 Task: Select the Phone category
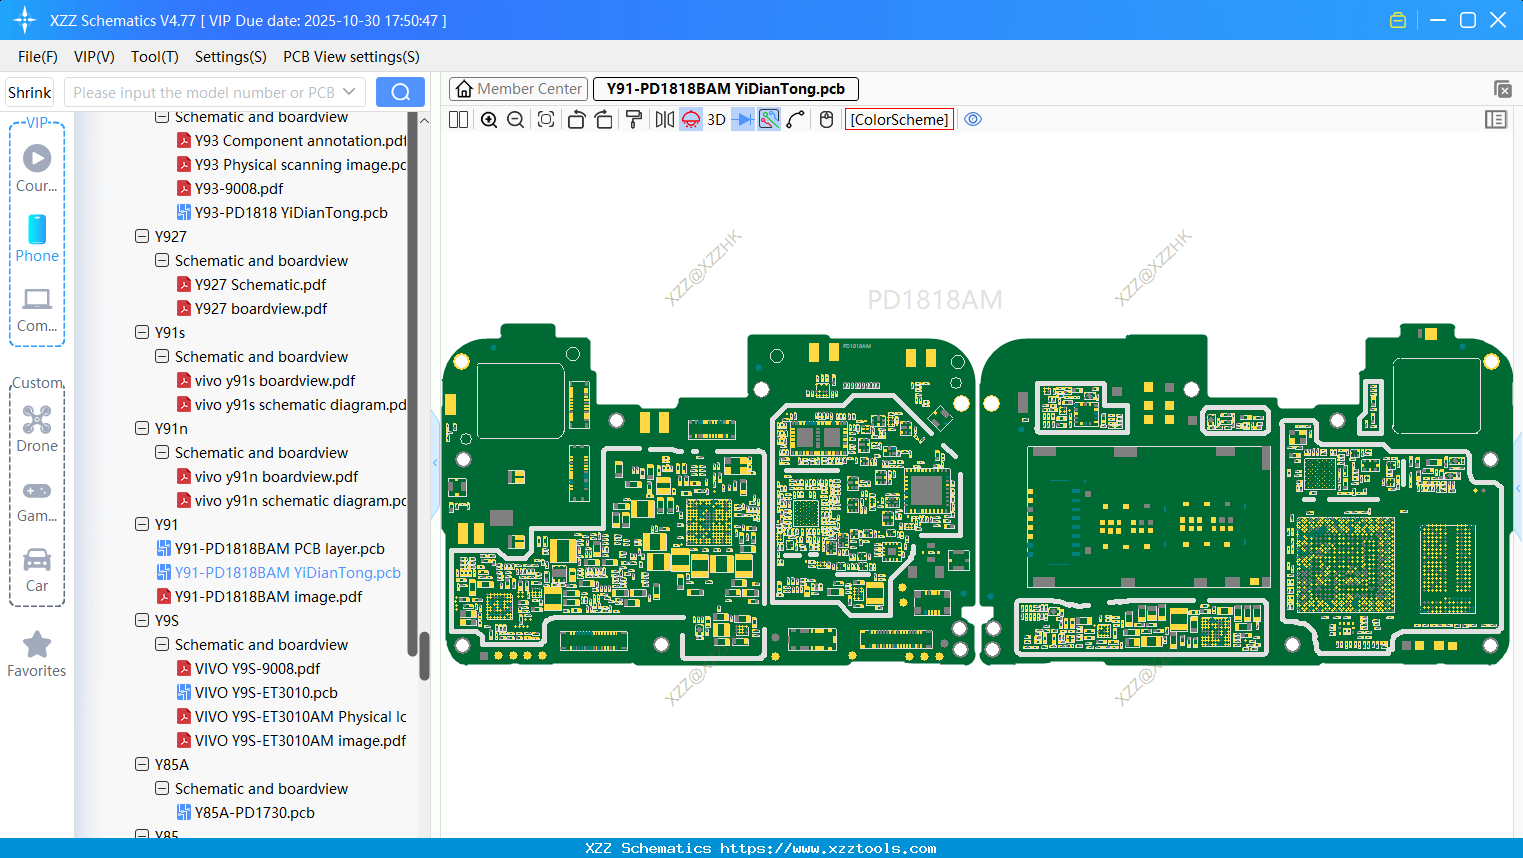37,238
